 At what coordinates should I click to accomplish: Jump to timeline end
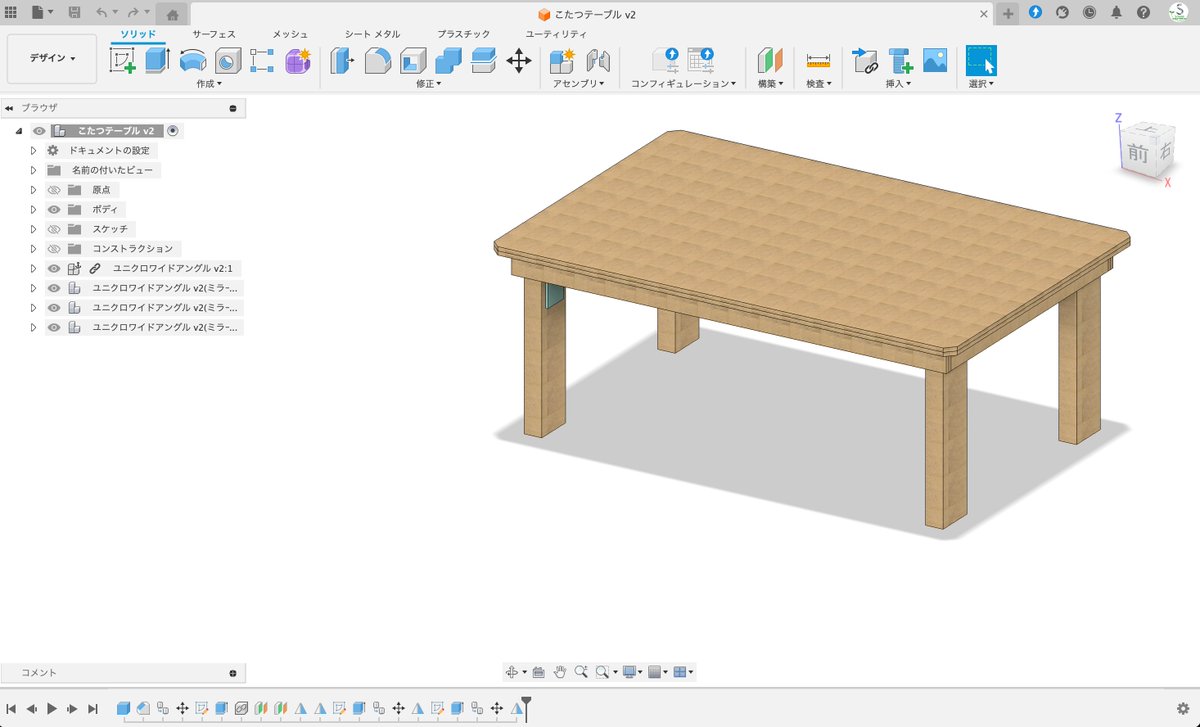pyautogui.click(x=93, y=708)
